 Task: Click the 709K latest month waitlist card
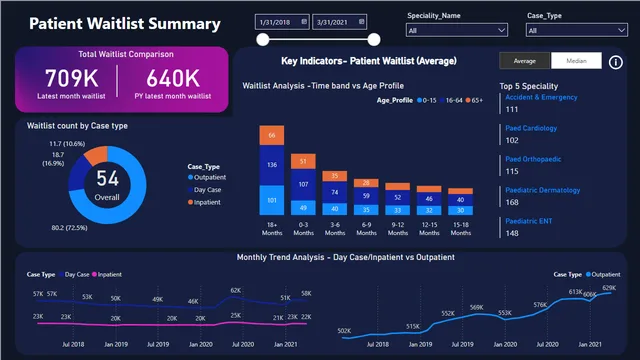[71, 83]
